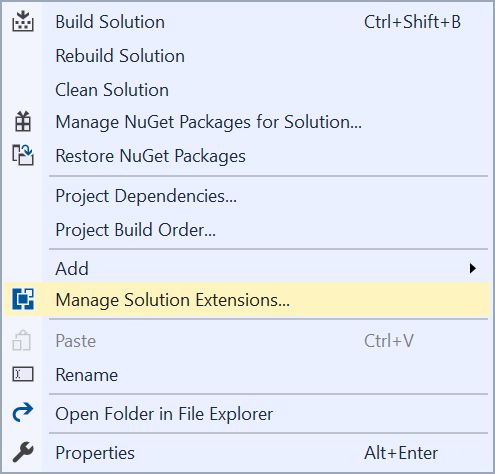Viewport: 495px width, 474px height.
Task: Click the Properties wrench icon
Action: [x=23, y=452]
